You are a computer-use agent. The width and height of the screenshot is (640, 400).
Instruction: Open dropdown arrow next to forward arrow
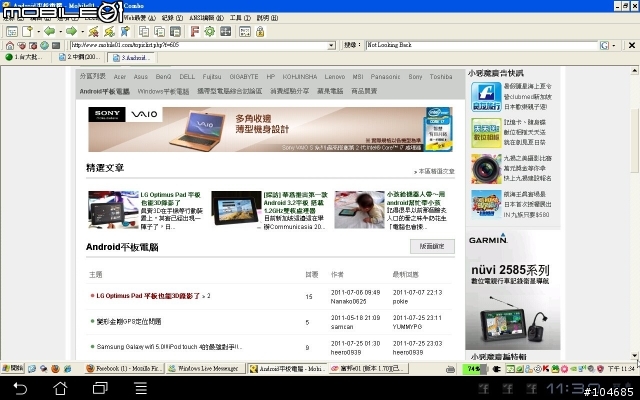[x=82, y=32]
